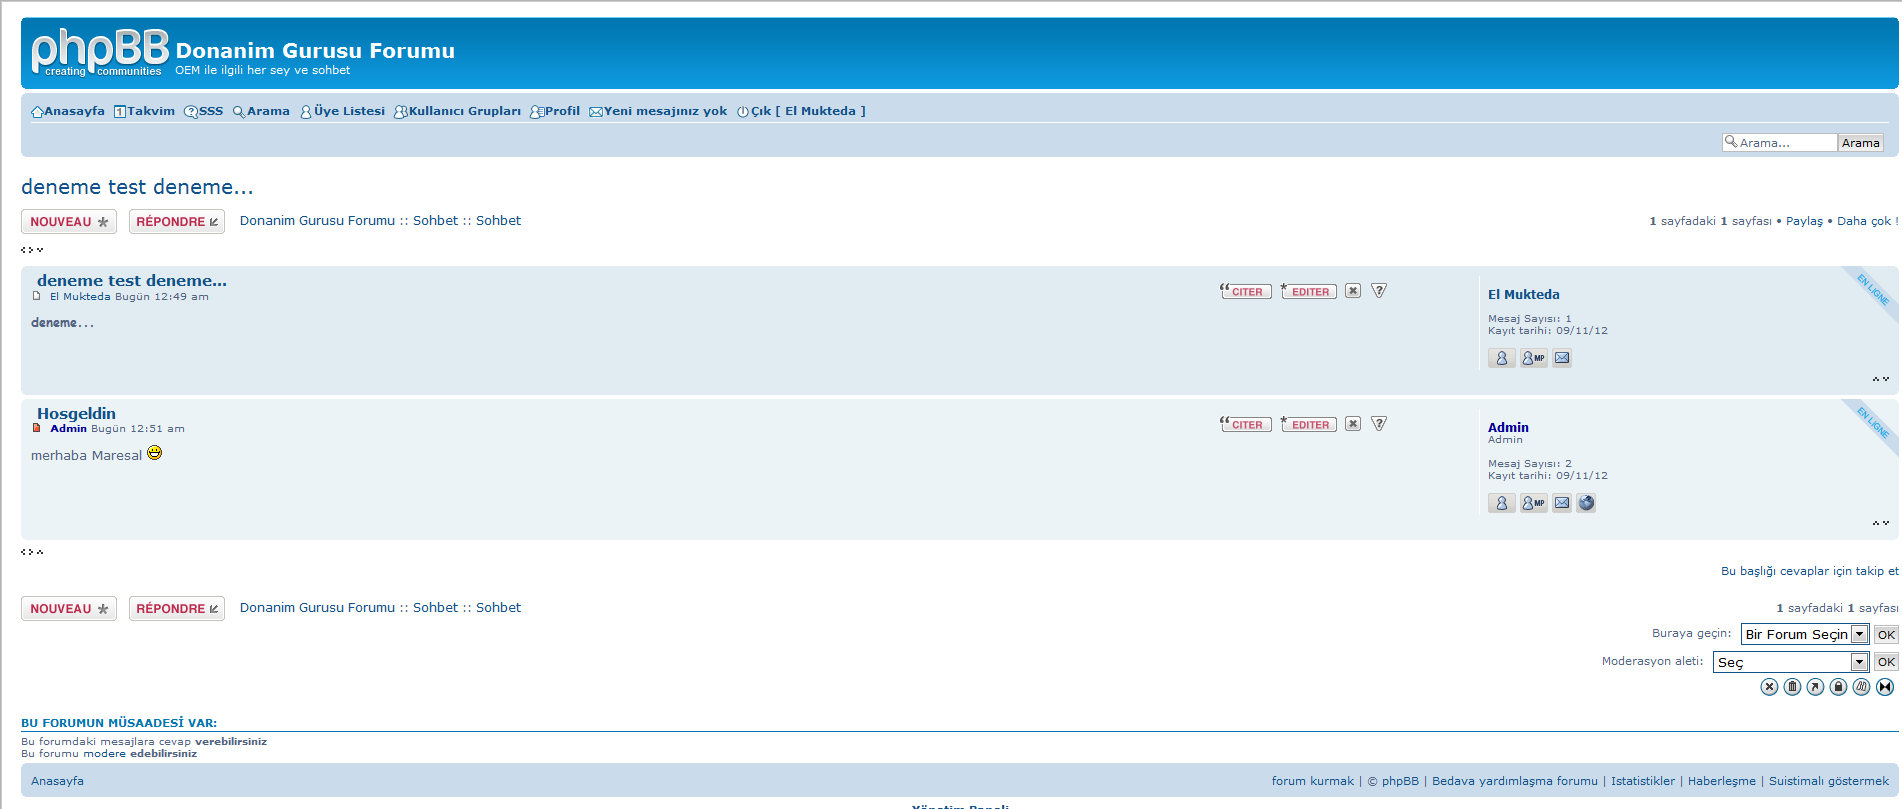Click the trash can moderation icon
This screenshot has width=1902, height=809.
tap(1792, 687)
